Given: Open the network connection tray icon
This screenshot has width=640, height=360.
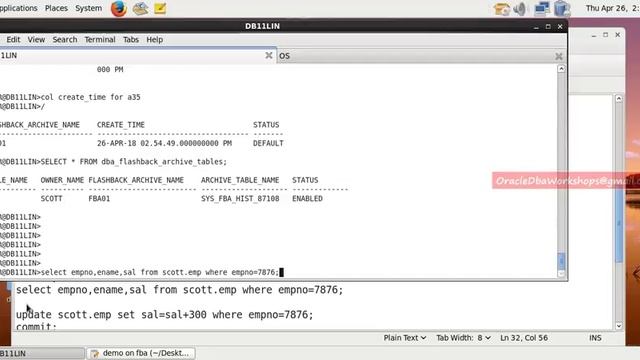Looking at the screenshot, I should [x=542, y=9].
